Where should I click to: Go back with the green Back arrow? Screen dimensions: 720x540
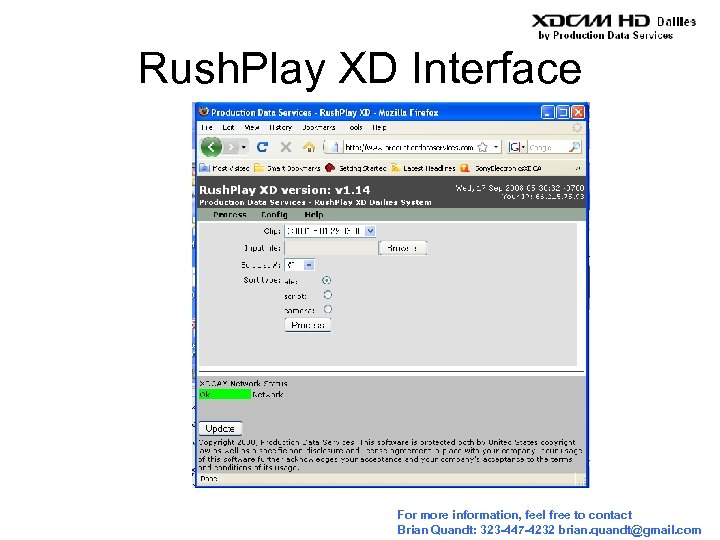coord(211,147)
